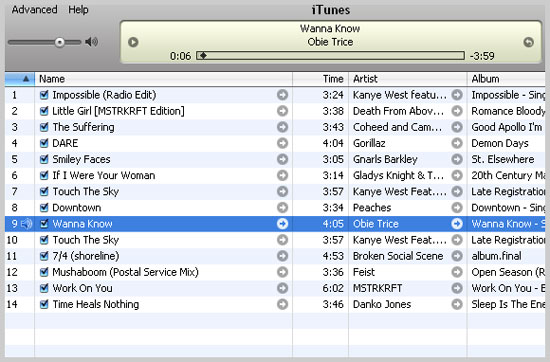
Task: Click the remaining time -3:59
Action: click(482, 56)
